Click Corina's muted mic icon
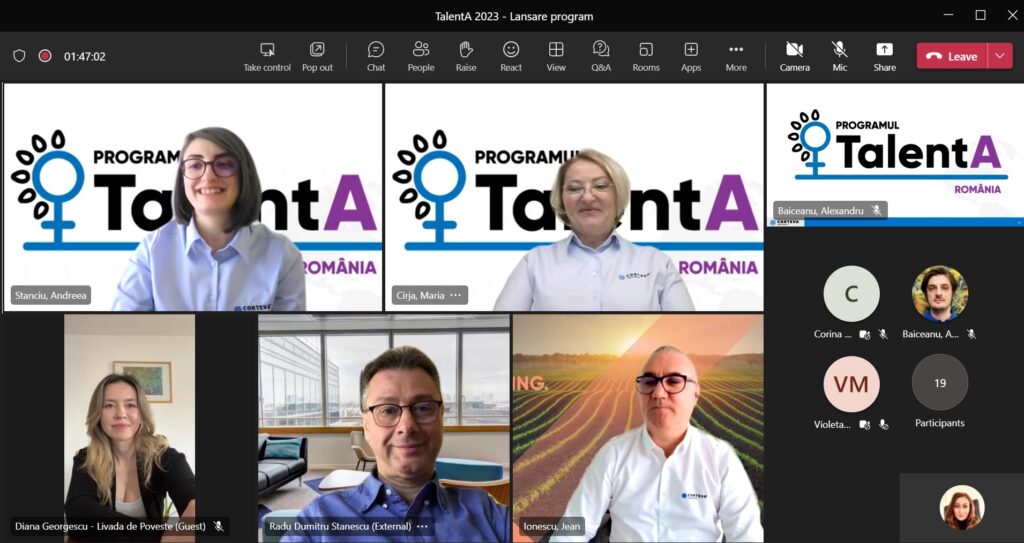The width and height of the screenshot is (1024, 543). pos(883,334)
